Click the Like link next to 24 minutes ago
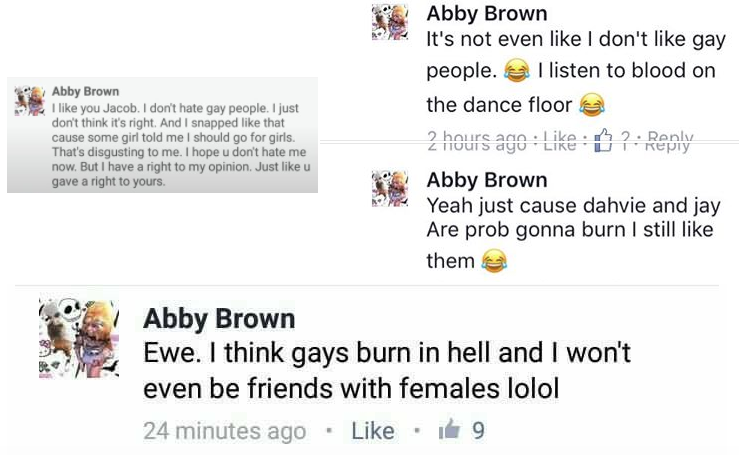739x455 pixels. point(373,430)
